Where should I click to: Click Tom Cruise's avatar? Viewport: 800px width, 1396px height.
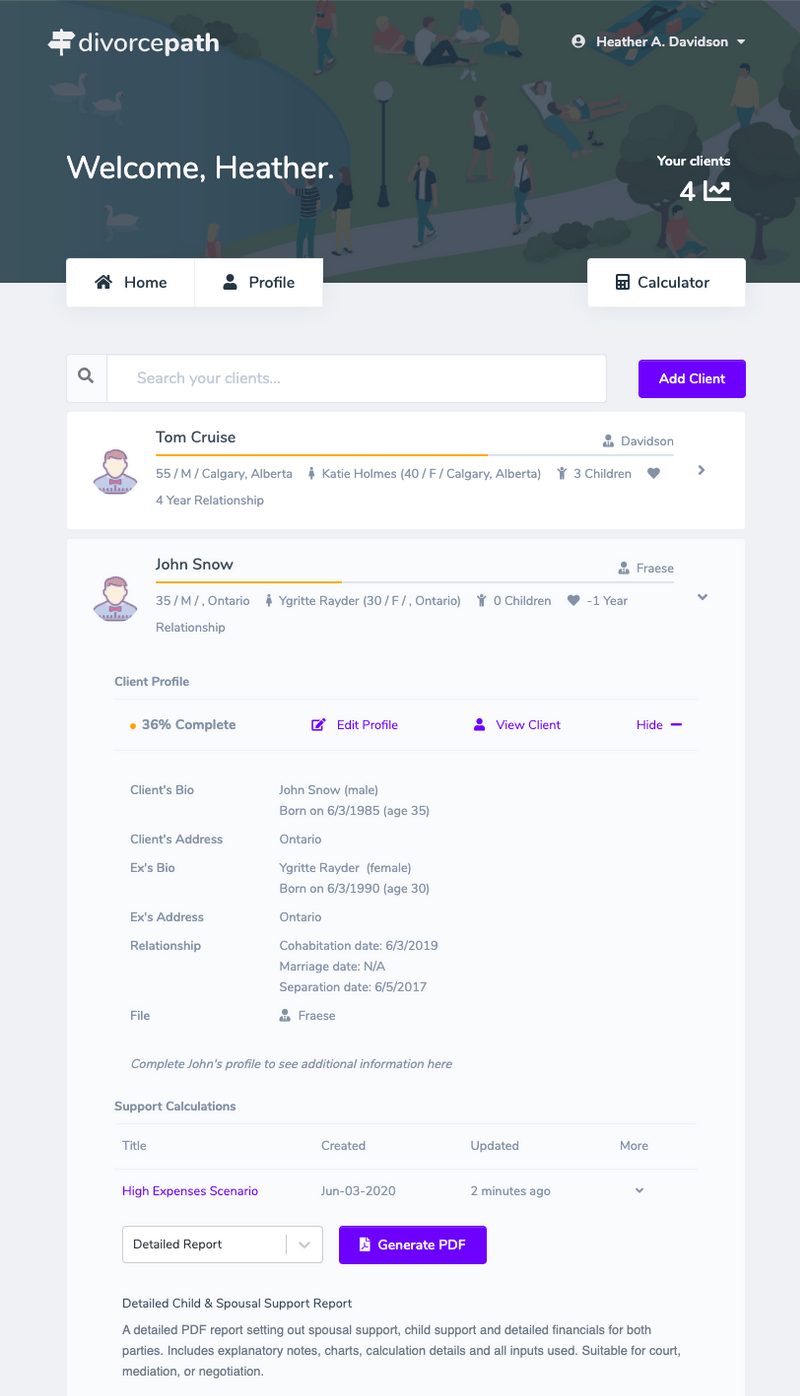point(115,472)
